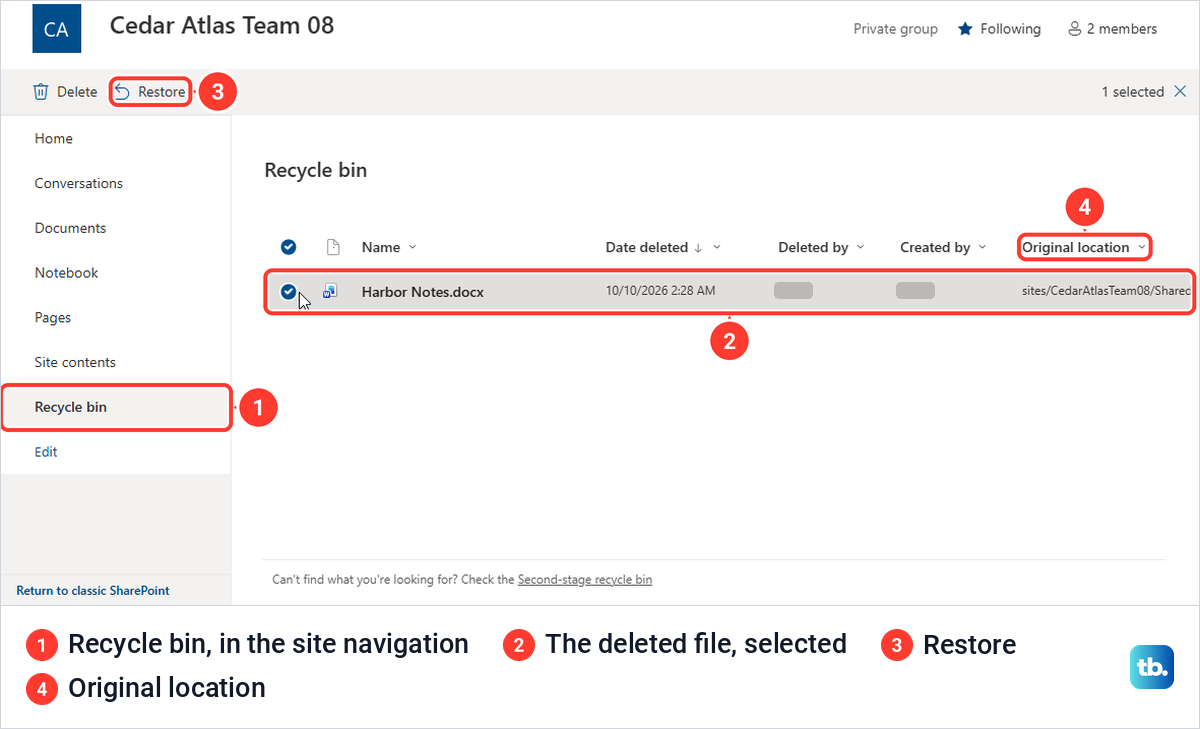This screenshot has height=729, width=1200.
Task: Click the Following star icon
Action: tap(965, 29)
